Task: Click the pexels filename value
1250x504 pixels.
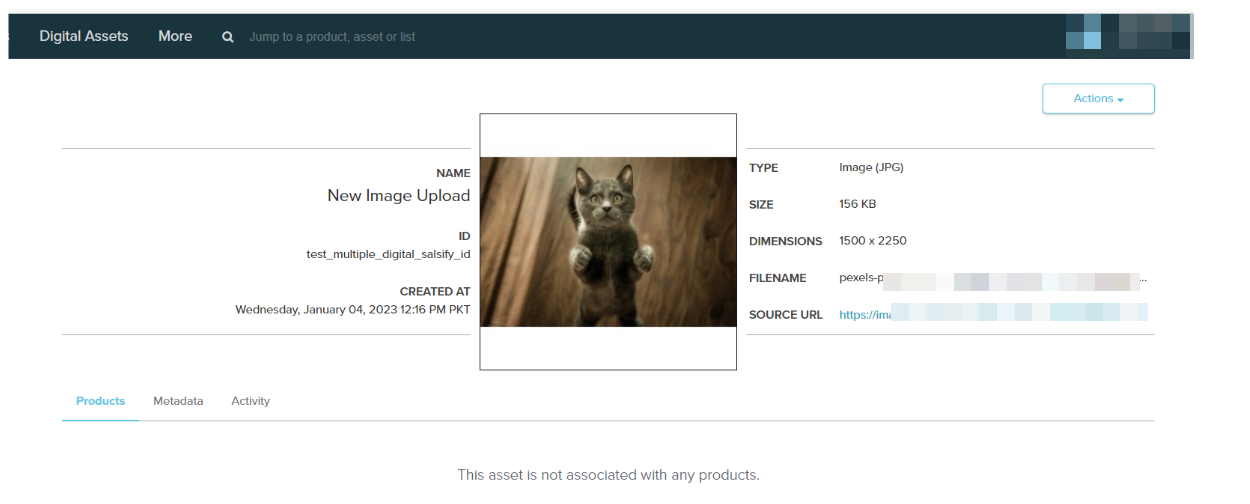Action: 992,278
